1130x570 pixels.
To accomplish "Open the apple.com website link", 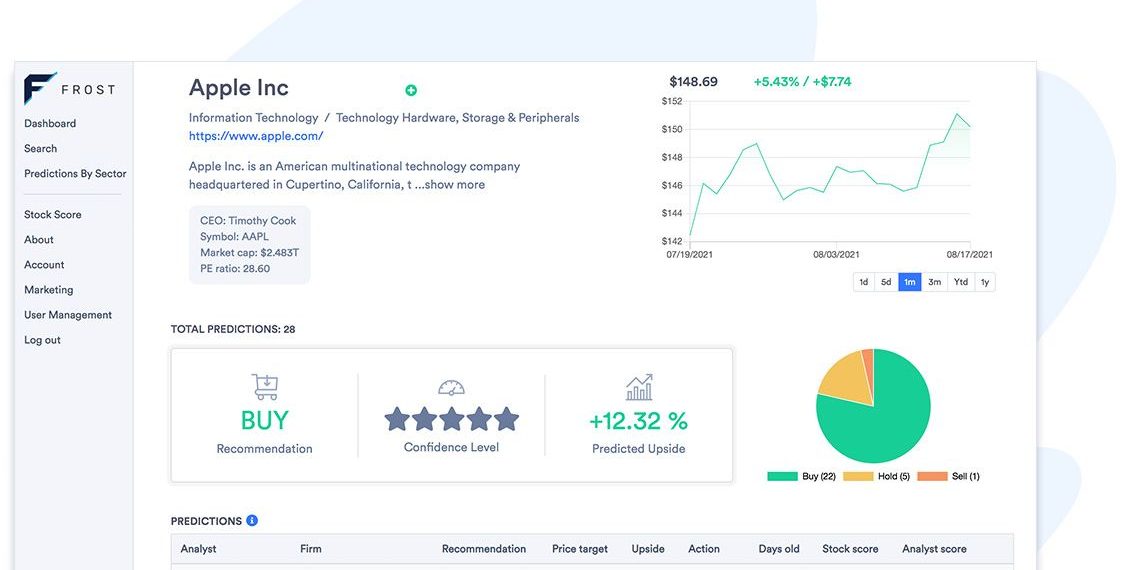I will click(x=256, y=135).
